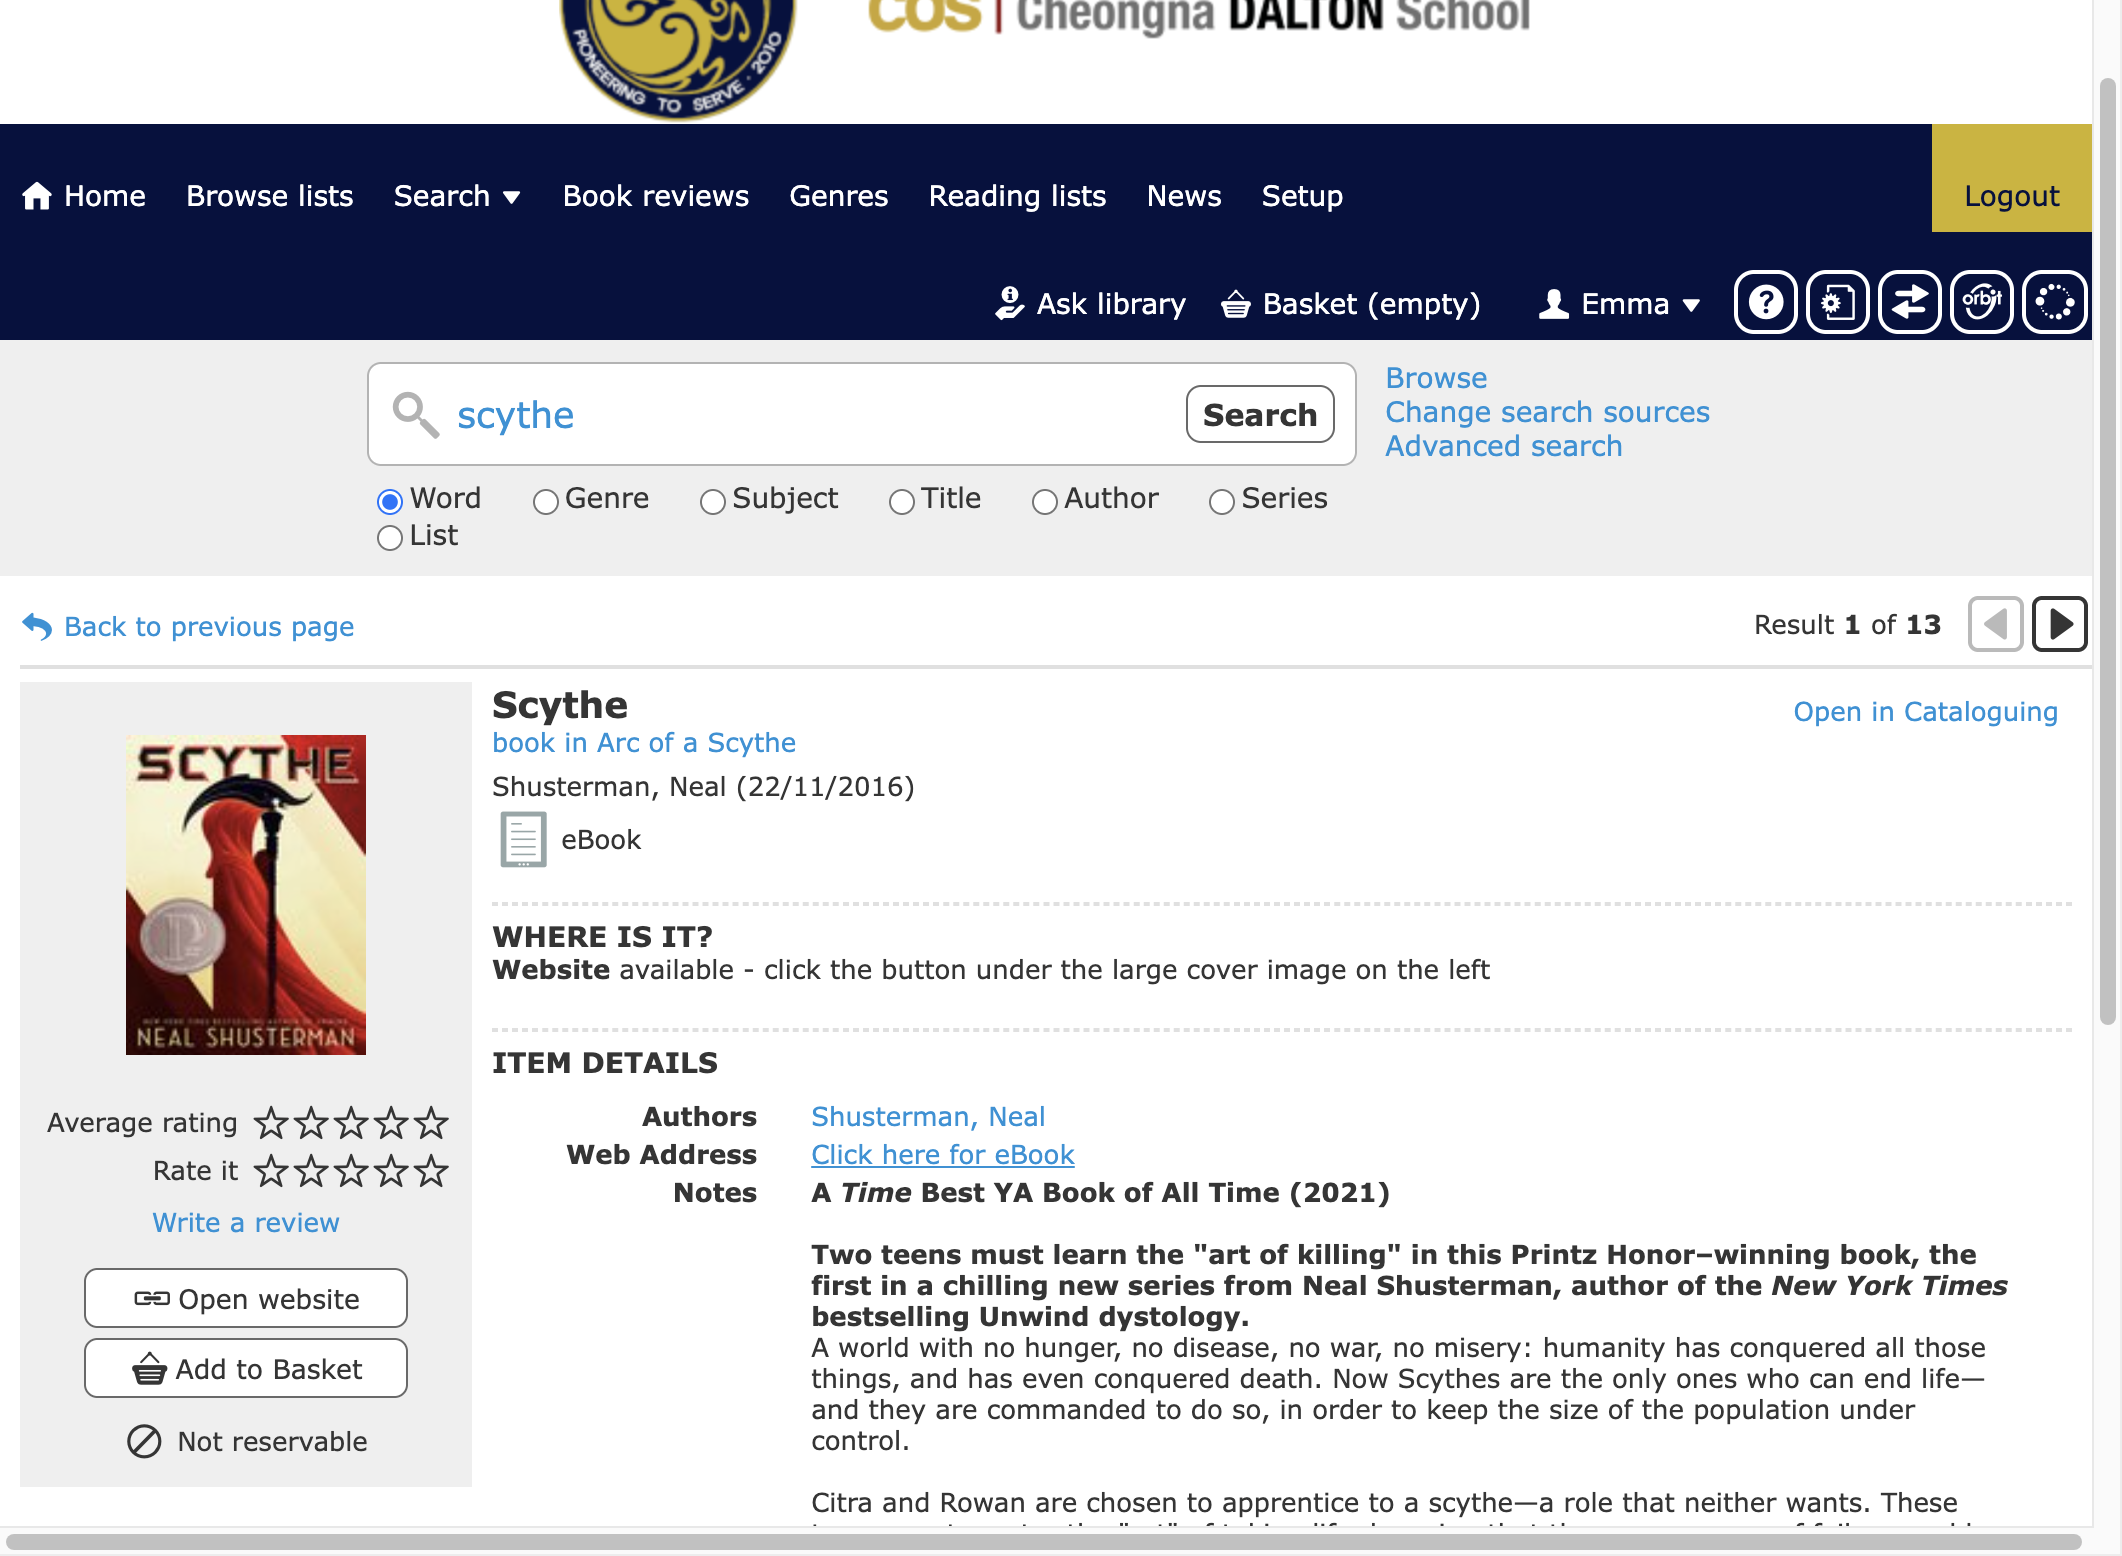2122x1556 pixels.
Task: Select the List radio button
Action: click(x=390, y=538)
